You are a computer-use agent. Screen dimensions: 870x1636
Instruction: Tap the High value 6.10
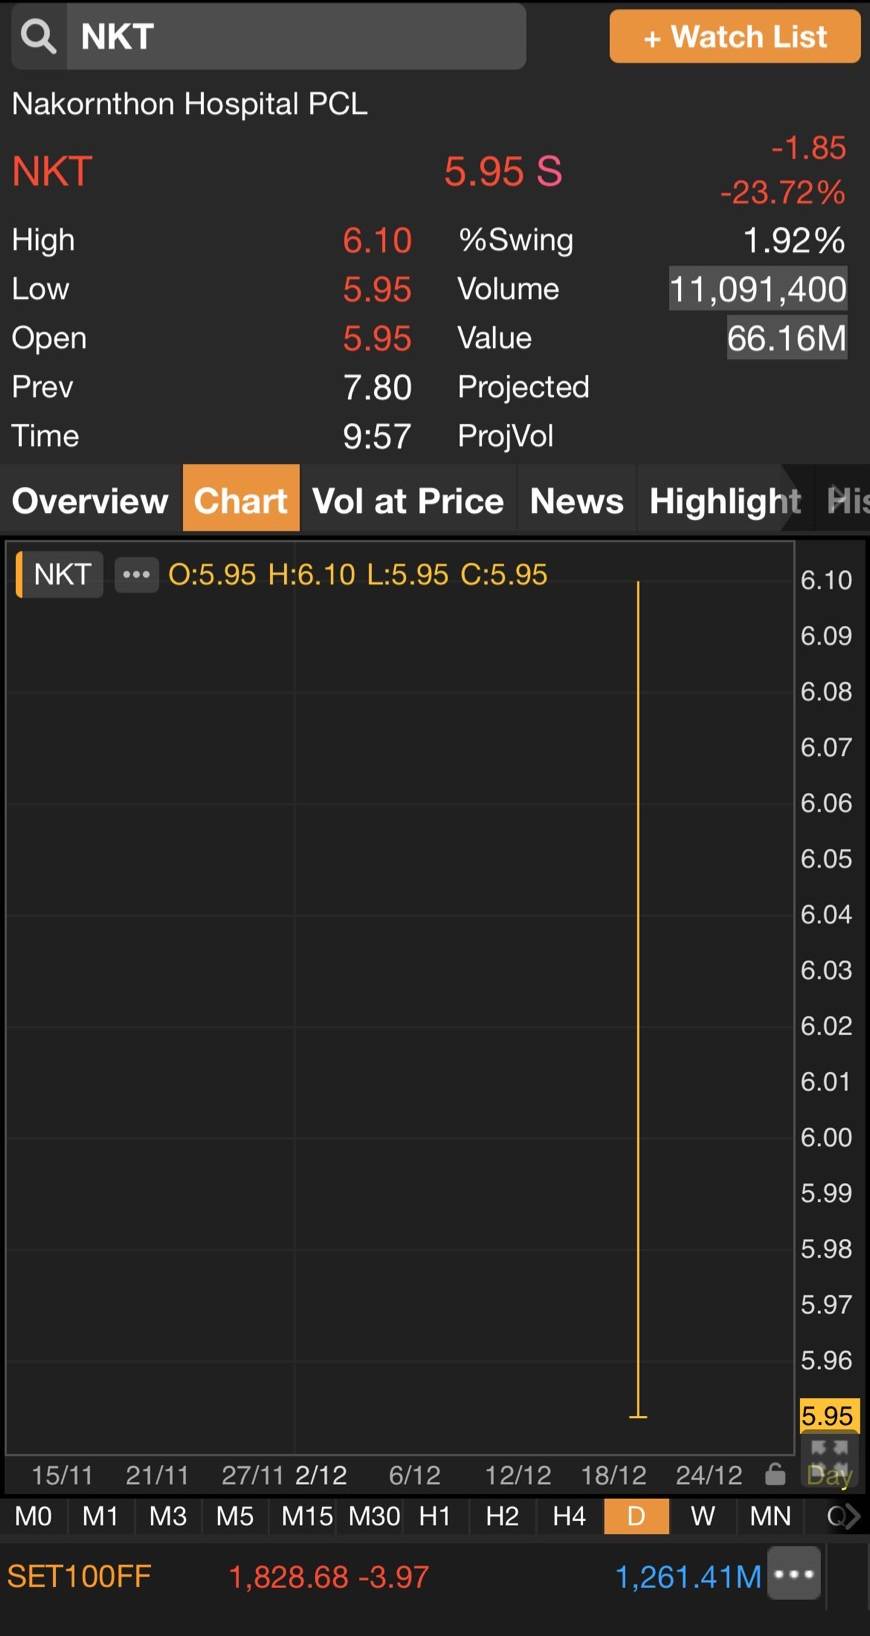coord(377,240)
